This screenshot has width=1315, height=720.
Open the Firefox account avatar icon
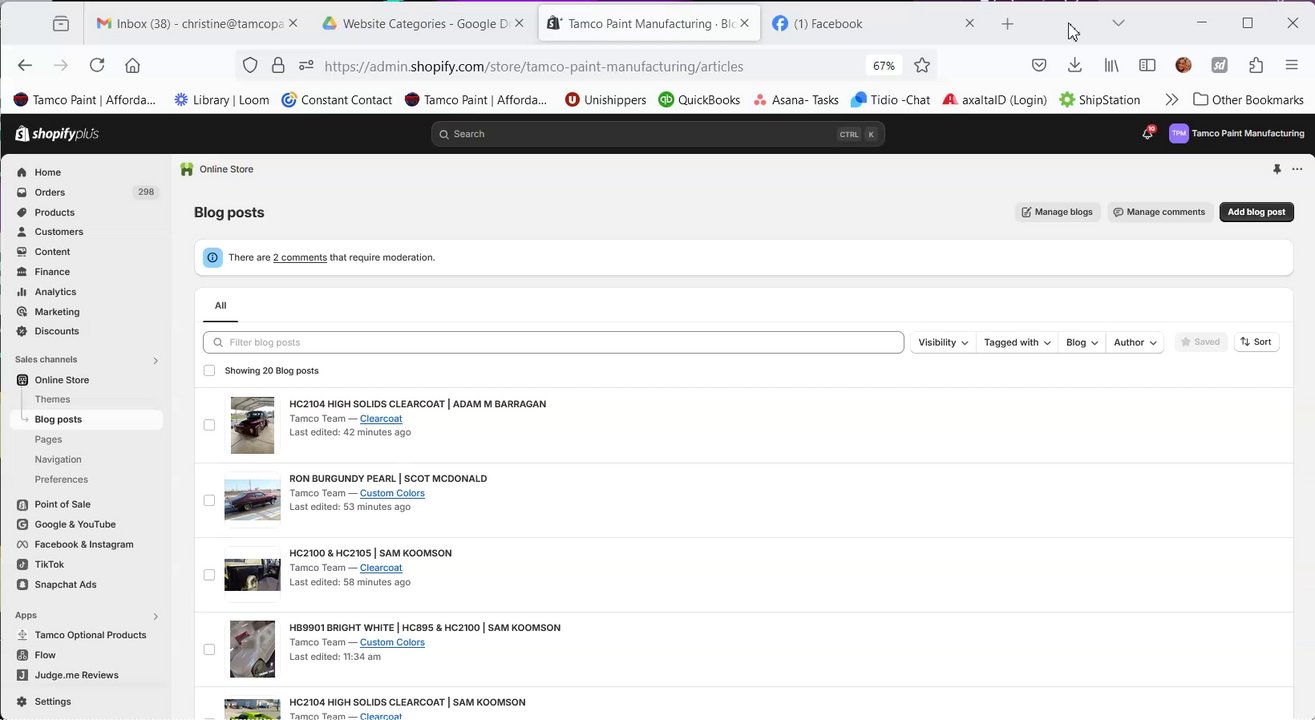pos(1183,65)
